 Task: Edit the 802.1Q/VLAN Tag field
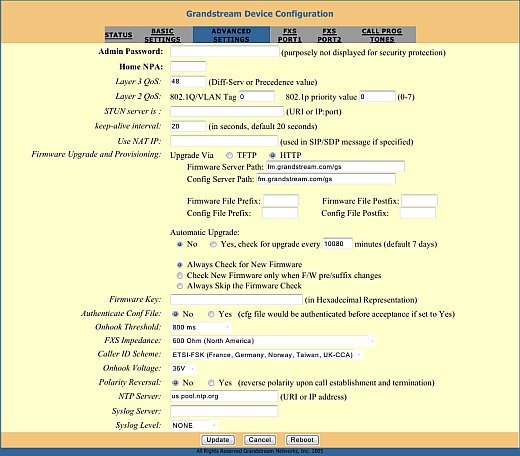pos(257,96)
